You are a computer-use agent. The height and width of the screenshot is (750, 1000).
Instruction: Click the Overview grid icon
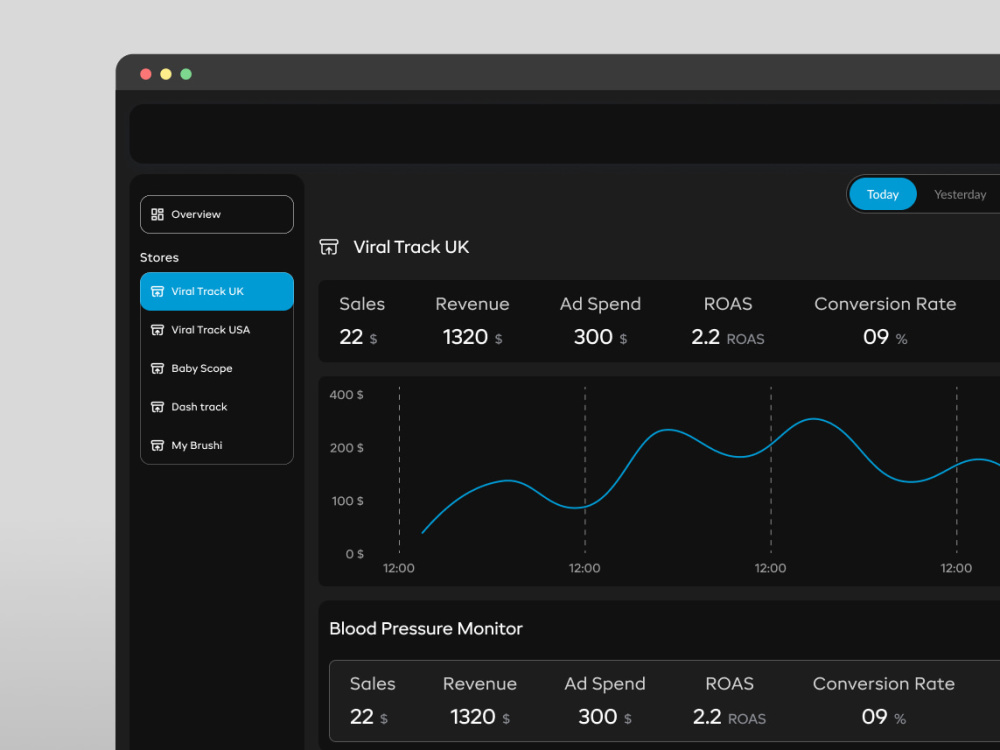tap(157, 214)
